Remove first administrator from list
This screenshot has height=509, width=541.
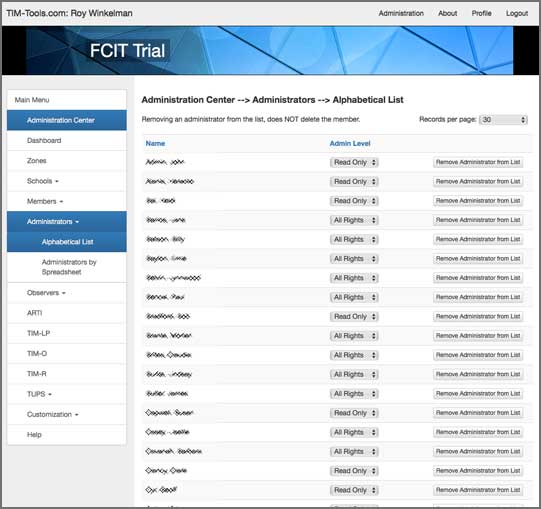478,162
